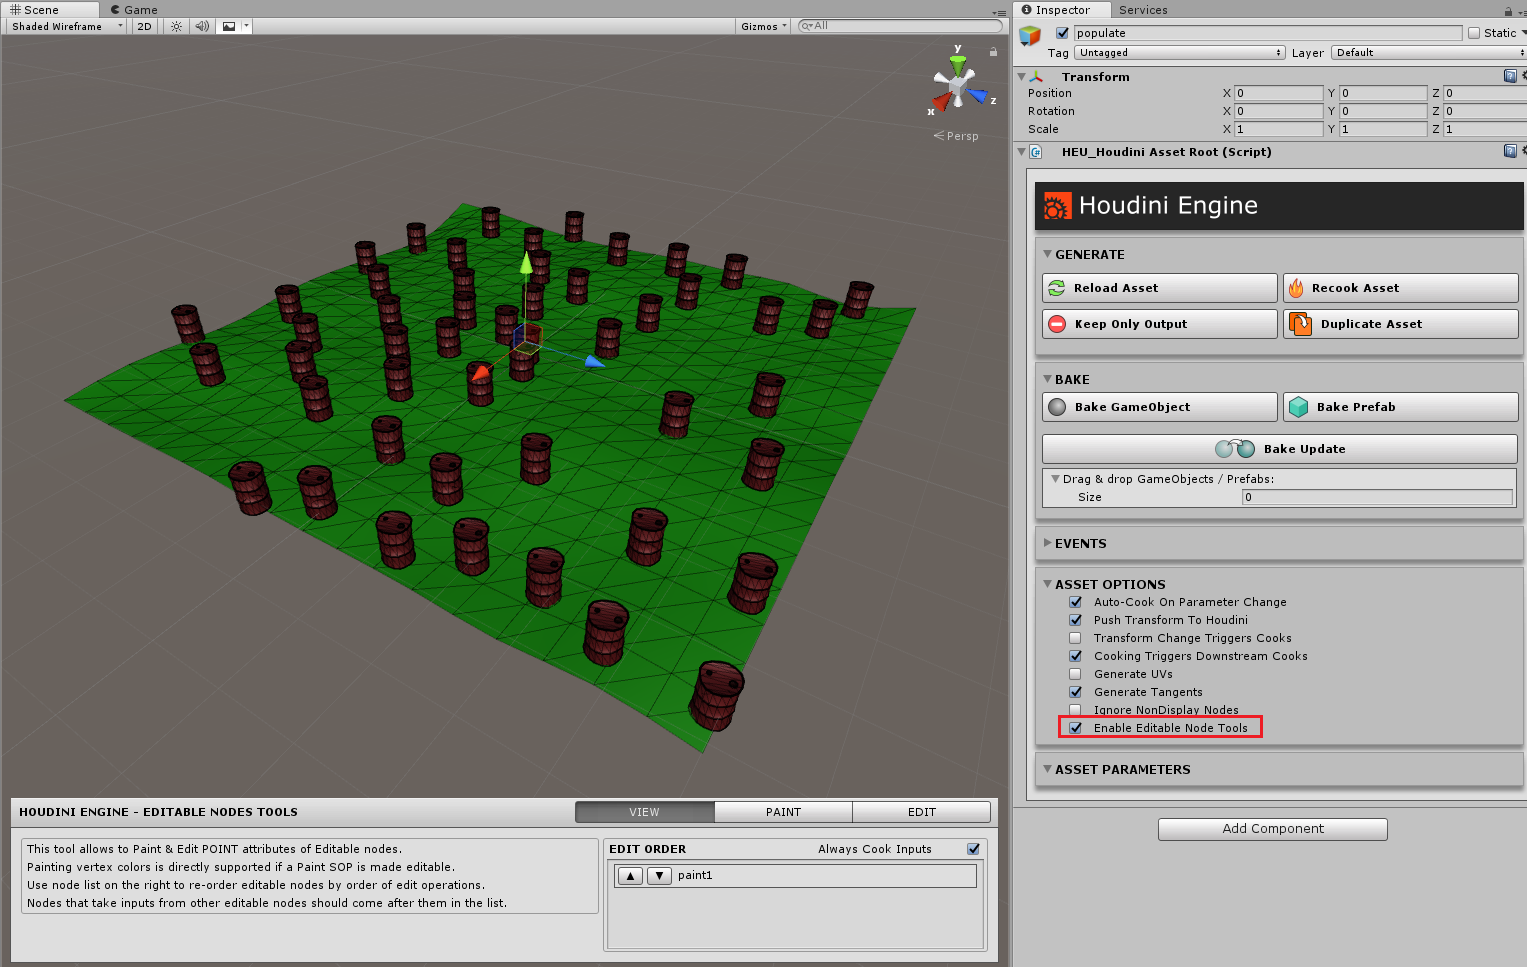The image size is (1527, 967).
Task: Move paint1 down with the down arrow
Action: click(659, 876)
